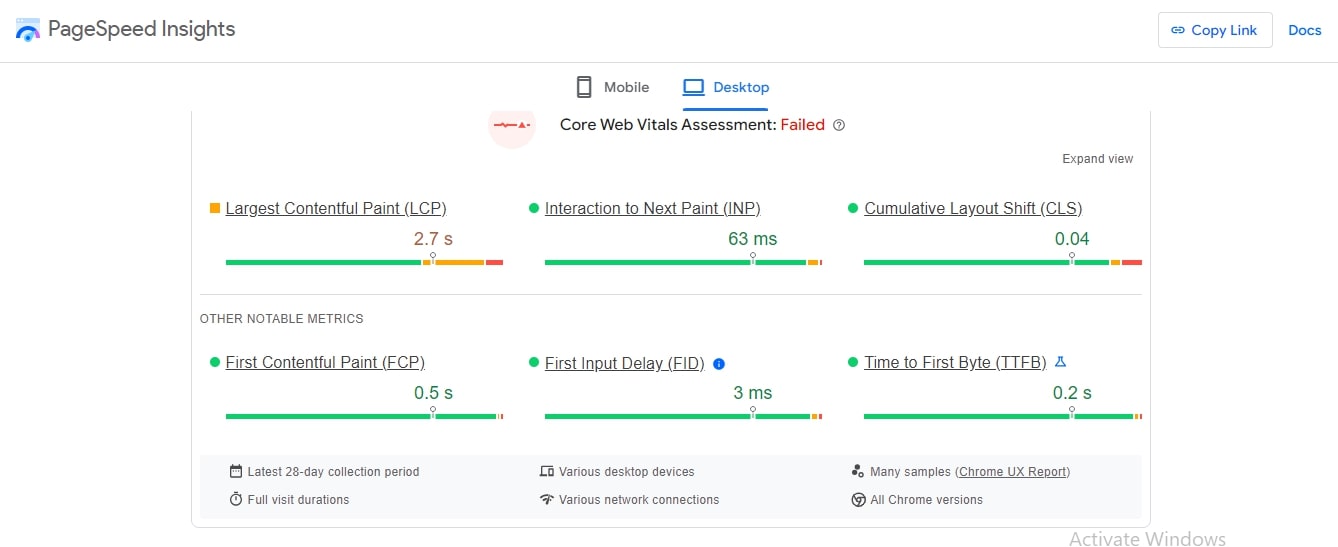Click the green dot beside CLS
1338x547 pixels.
tap(853, 208)
